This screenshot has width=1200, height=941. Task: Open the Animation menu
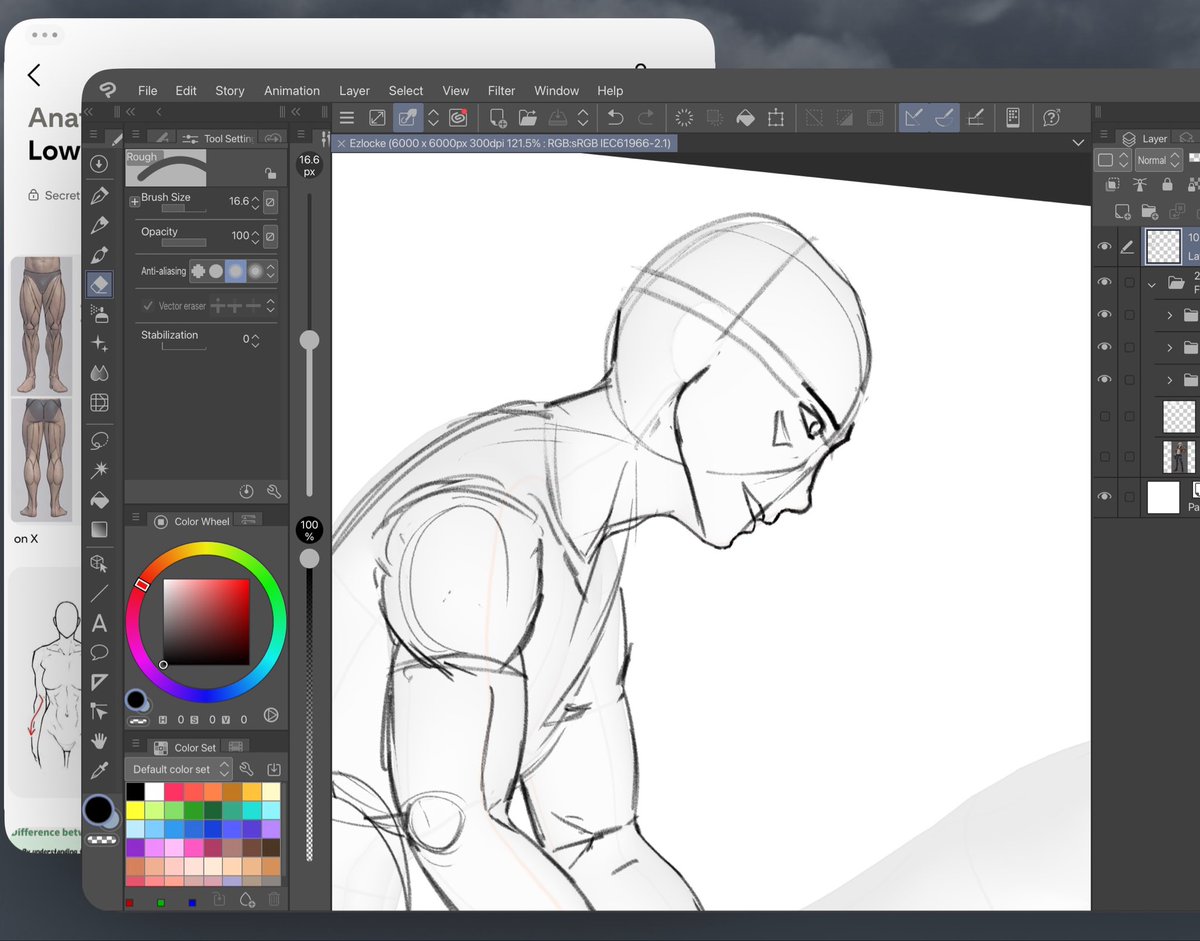pyautogui.click(x=292, y=90)
